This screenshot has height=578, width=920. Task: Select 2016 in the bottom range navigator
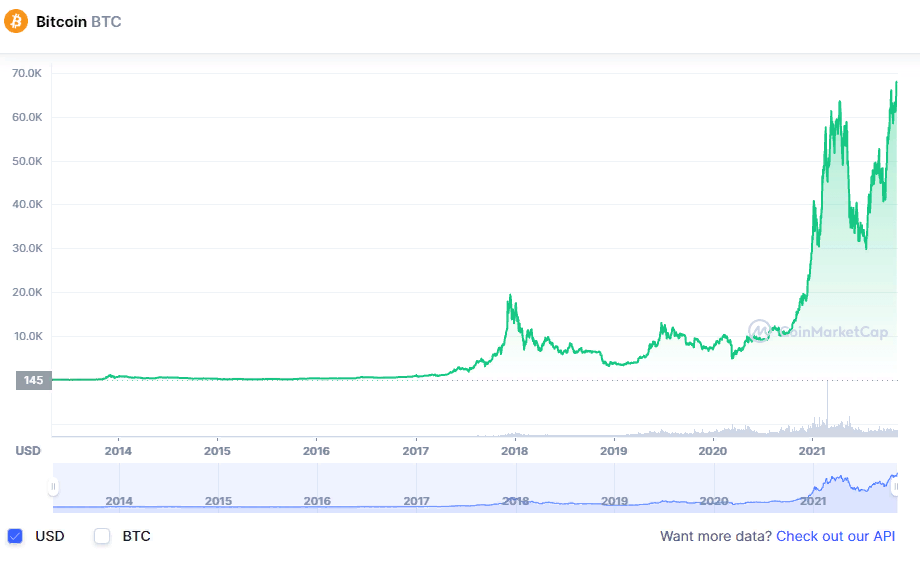[x=317, y=500]
